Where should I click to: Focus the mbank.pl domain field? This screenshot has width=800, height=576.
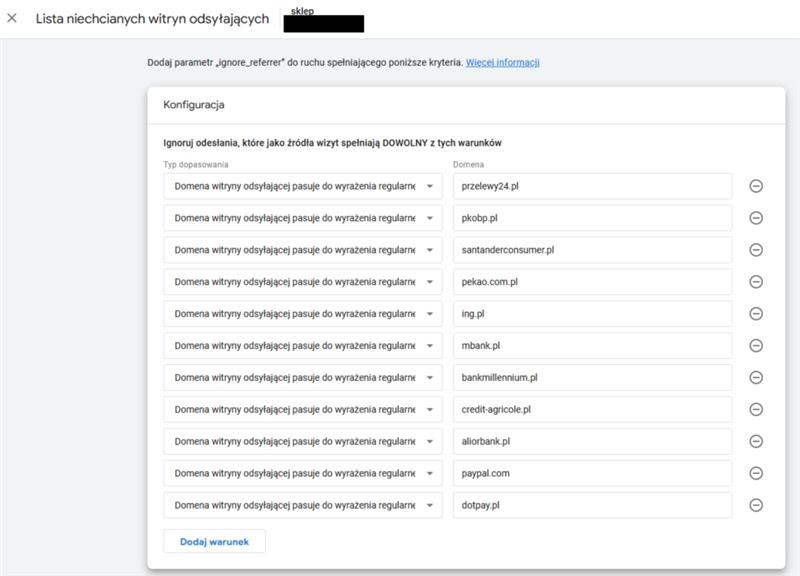pos(591,346)
